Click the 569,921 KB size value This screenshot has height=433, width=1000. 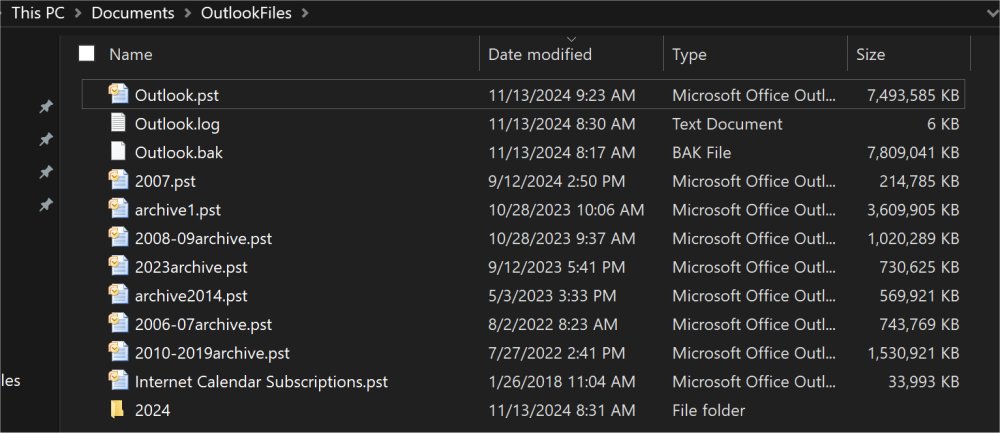(x=919, y=295)
